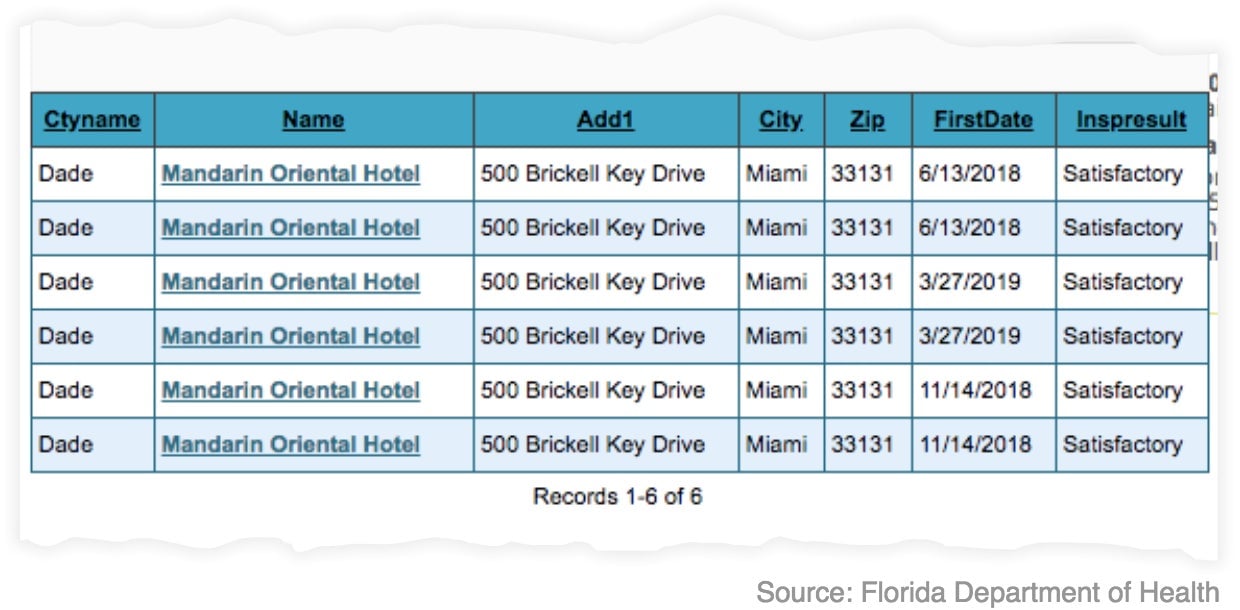This screenshot has width=1240, height=610.
Task: Select the last 11/14/2018 date cell
Action: [x=983, y=444]
